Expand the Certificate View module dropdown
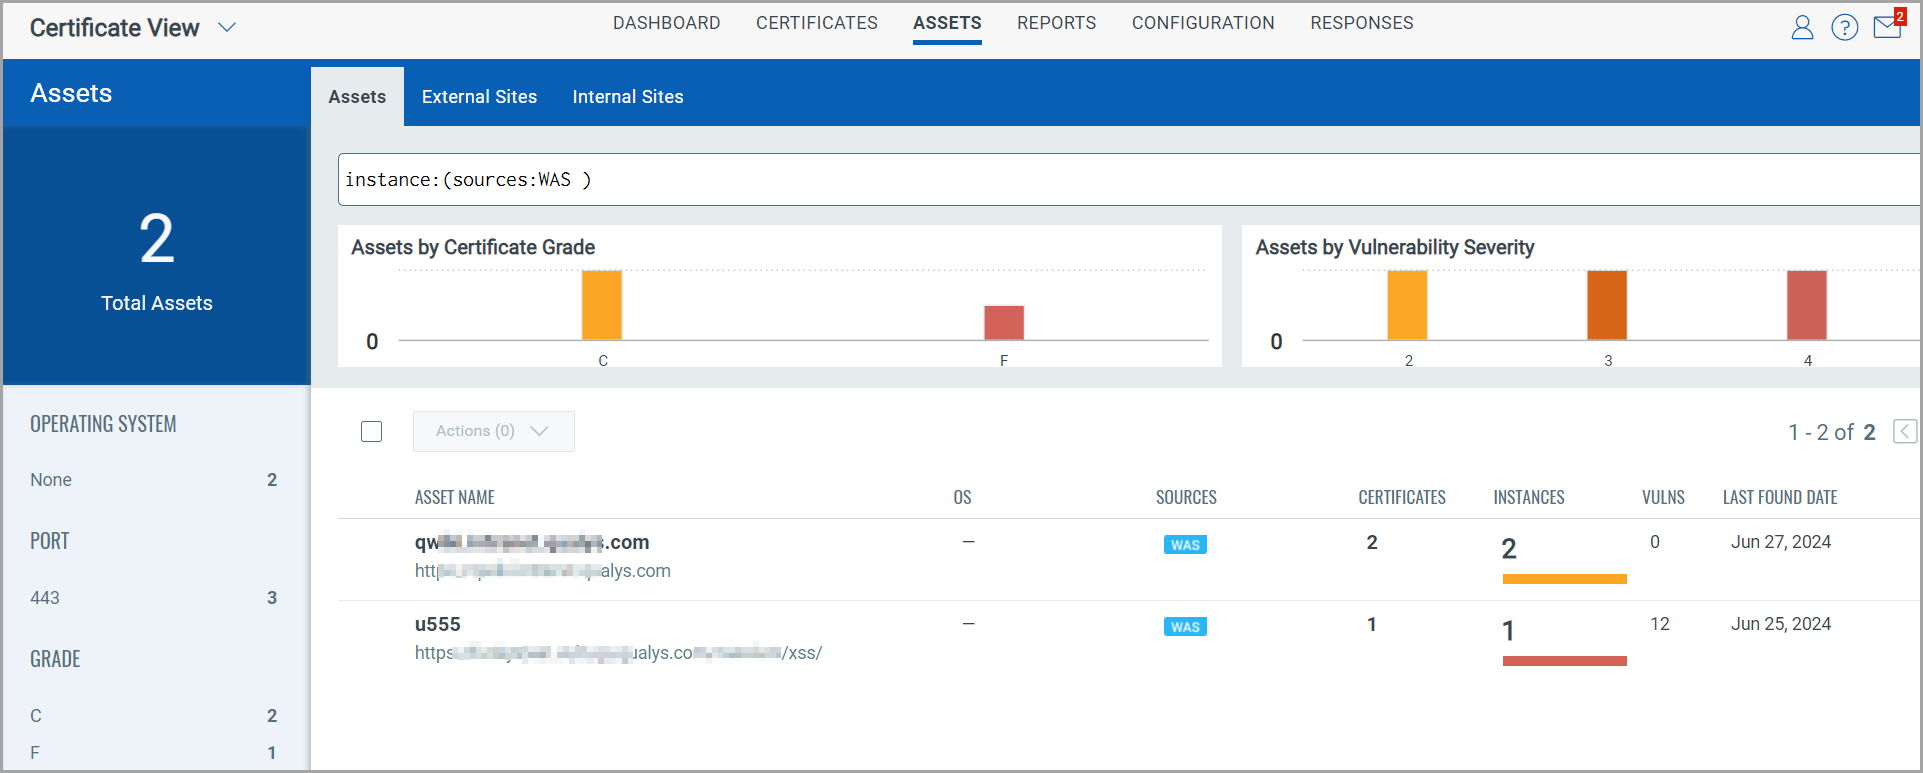 [x=227, y=27]
